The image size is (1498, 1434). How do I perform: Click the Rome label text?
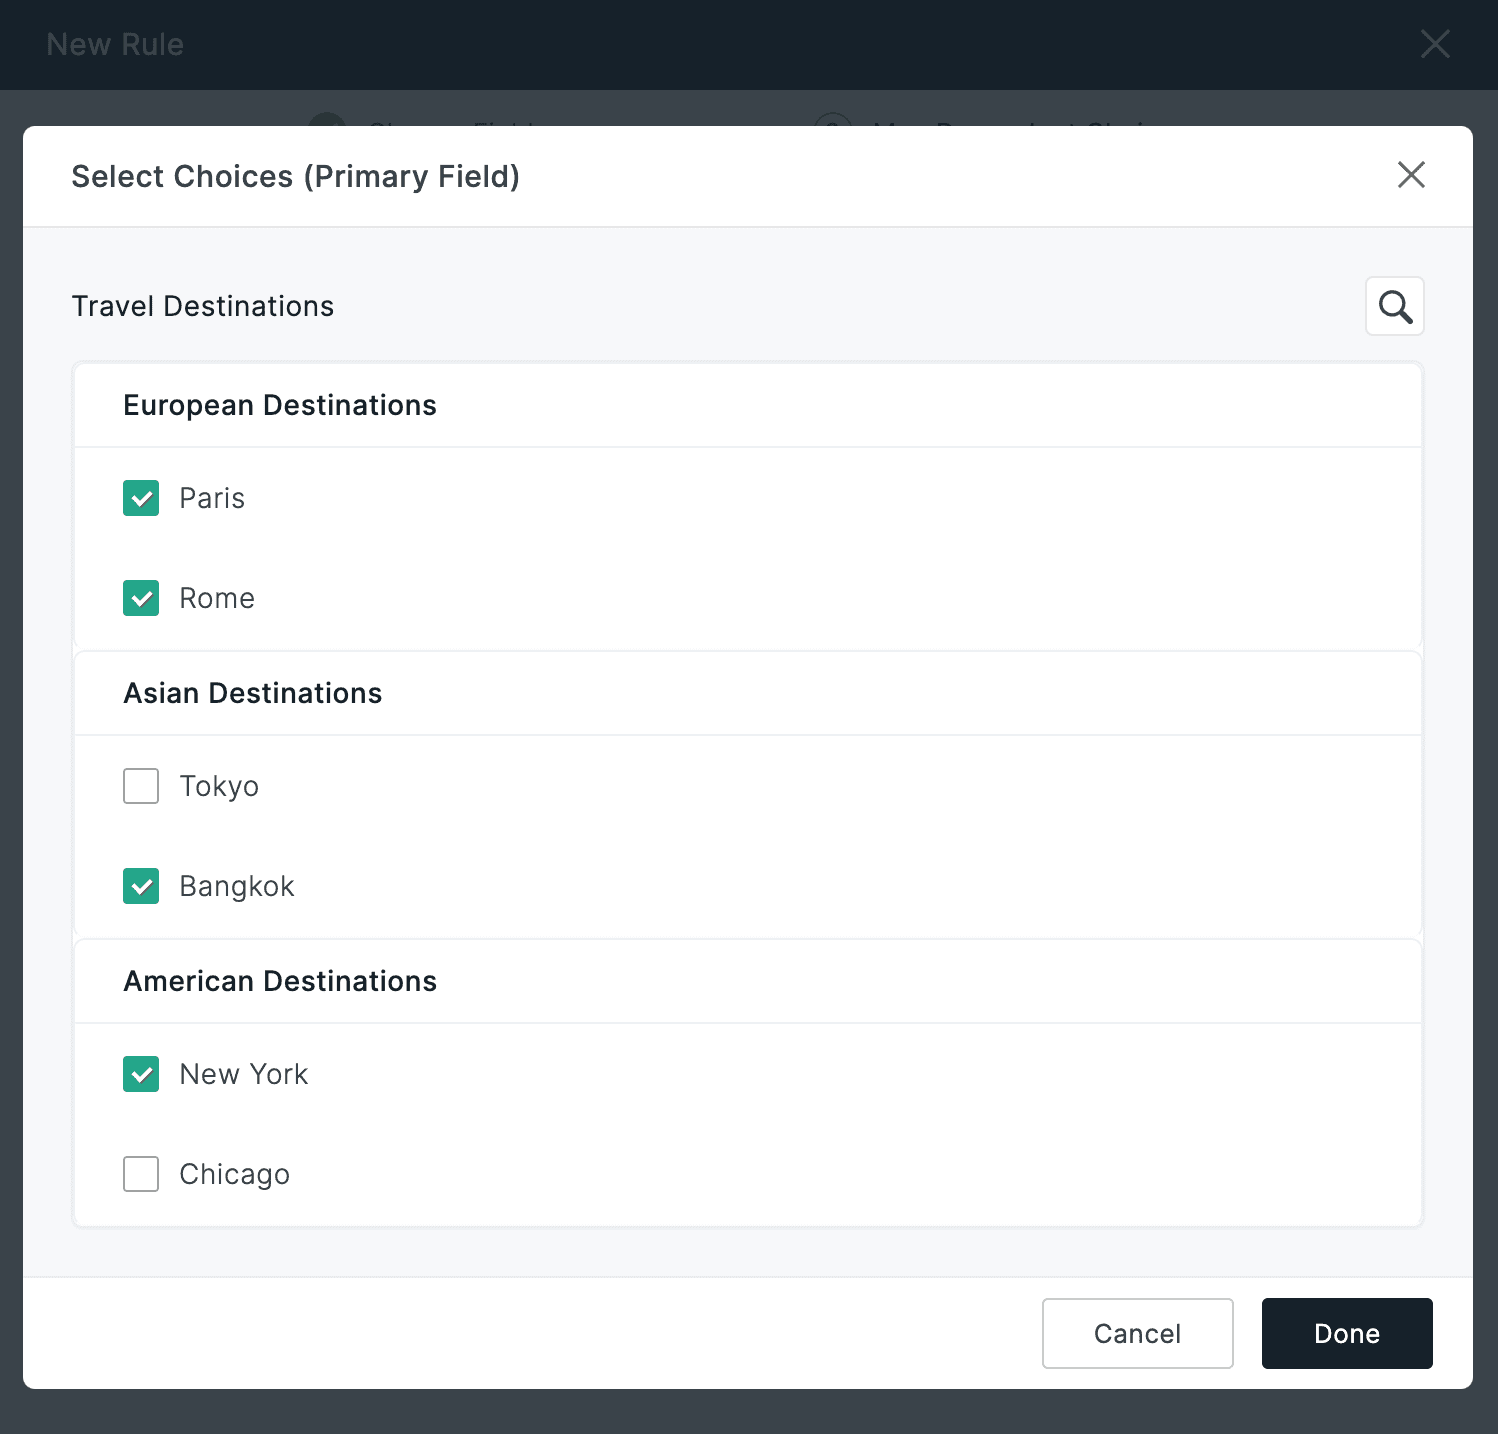point(217,598)
